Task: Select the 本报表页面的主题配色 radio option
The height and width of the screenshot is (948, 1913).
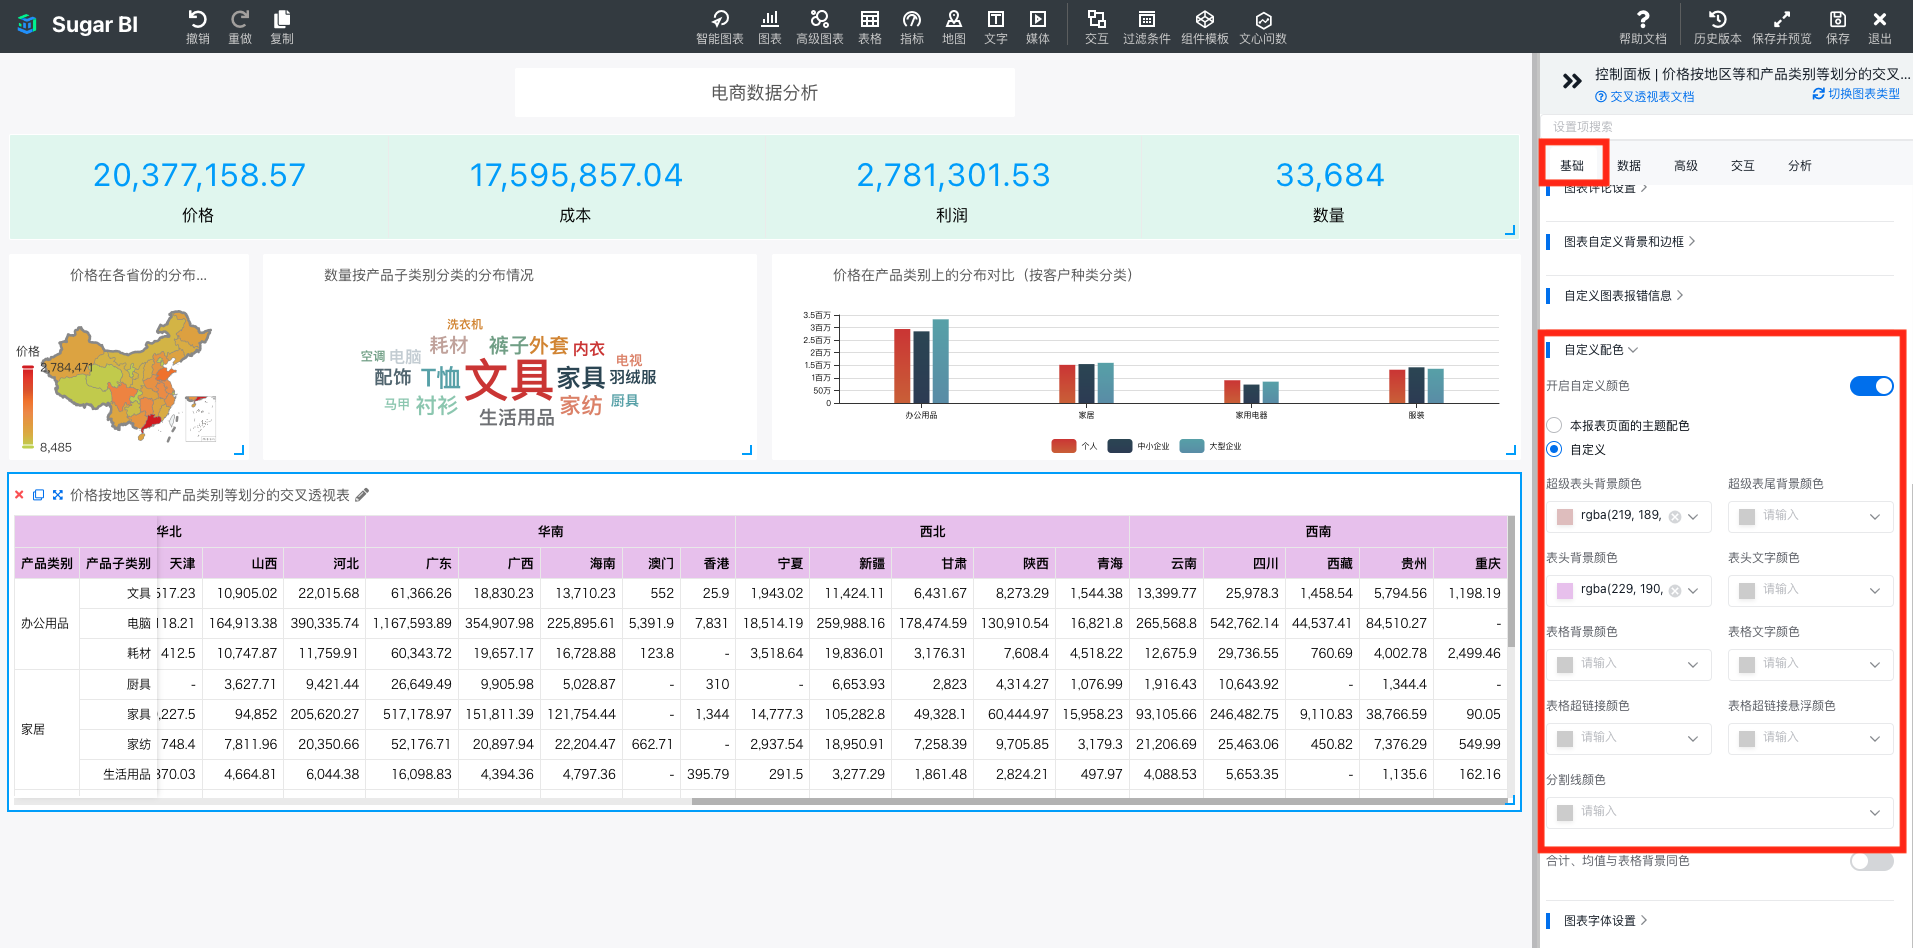Action: [1554, 425]
